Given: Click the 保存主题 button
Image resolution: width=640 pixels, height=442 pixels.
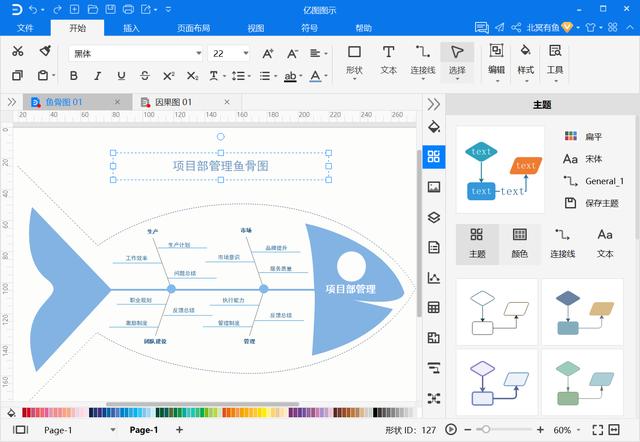Looking at the screenshot, I should 594,203.
